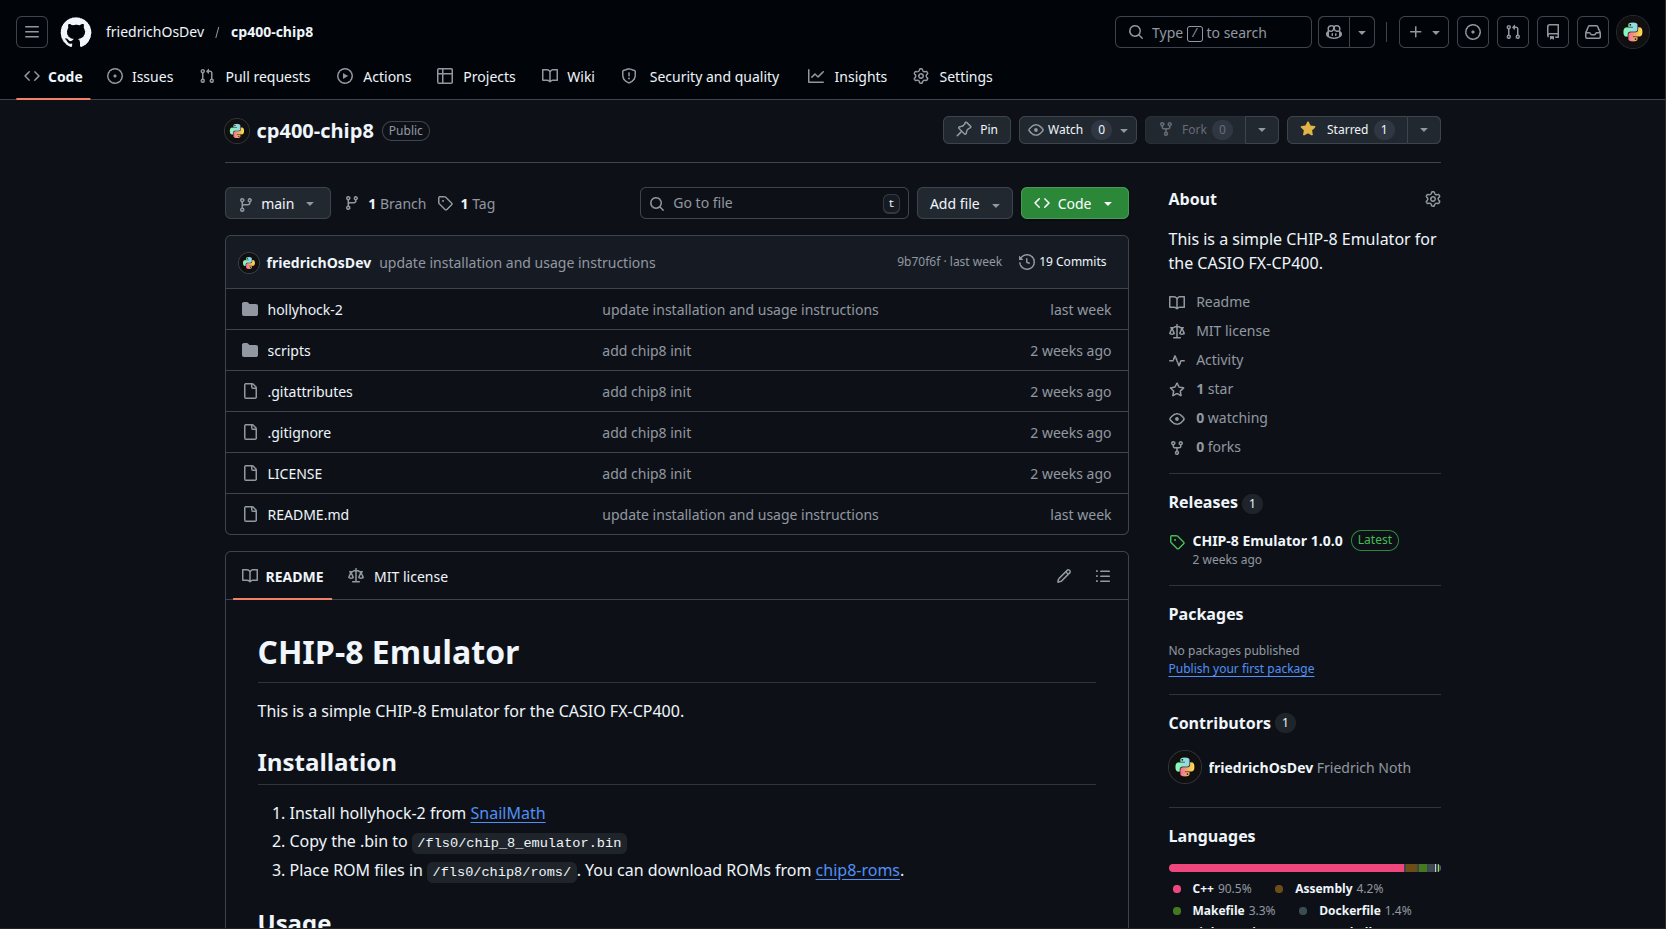Edit README with the pencil icon
Viewport: 1666px width, 929px height.
(1064, 576)
